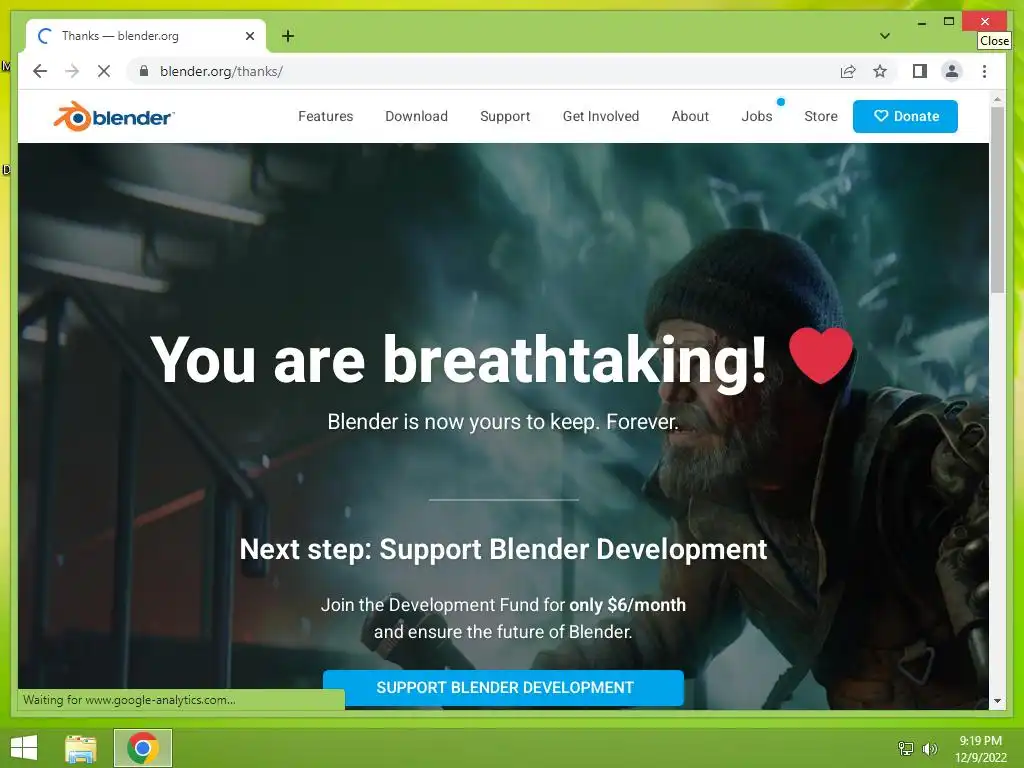1024x768 pixels.
Task: Open Chrome's three-dot menu
Action: point(984,71)
